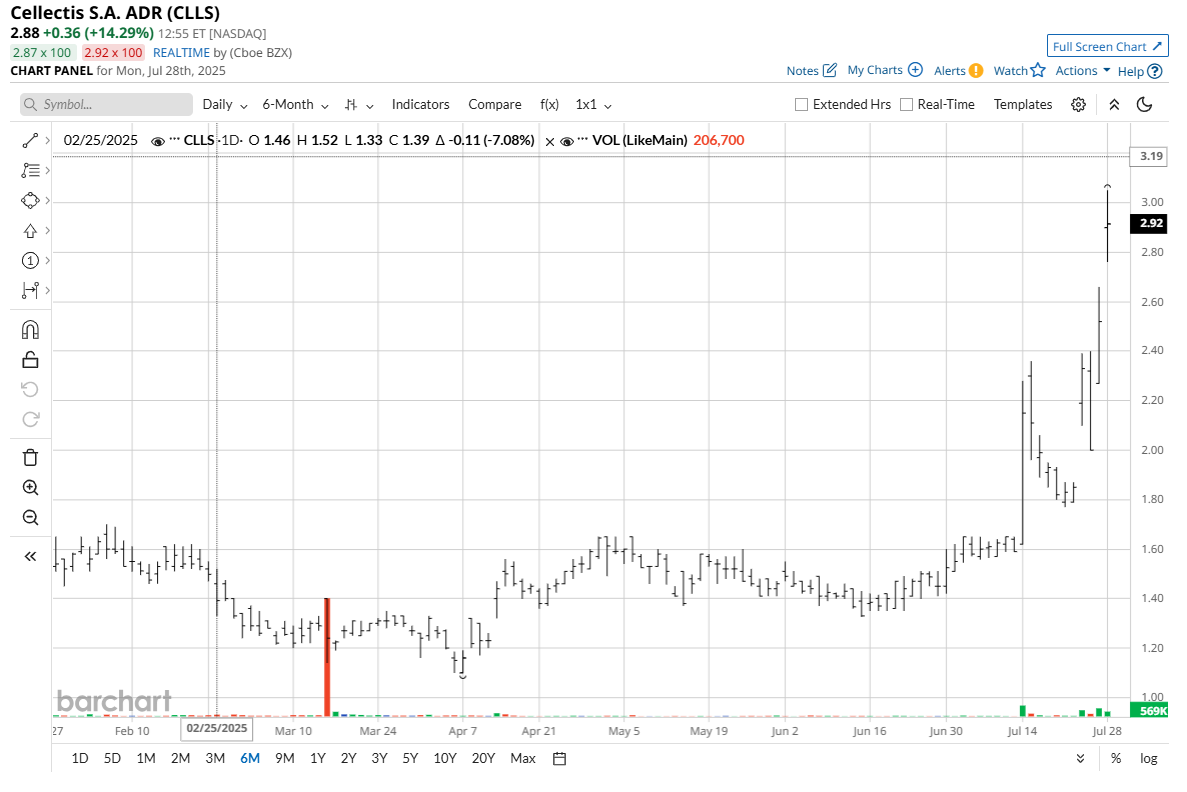Toggle percent scale on the price axis
This screenshot has width=1187, height=792.
click(1116, 759)
